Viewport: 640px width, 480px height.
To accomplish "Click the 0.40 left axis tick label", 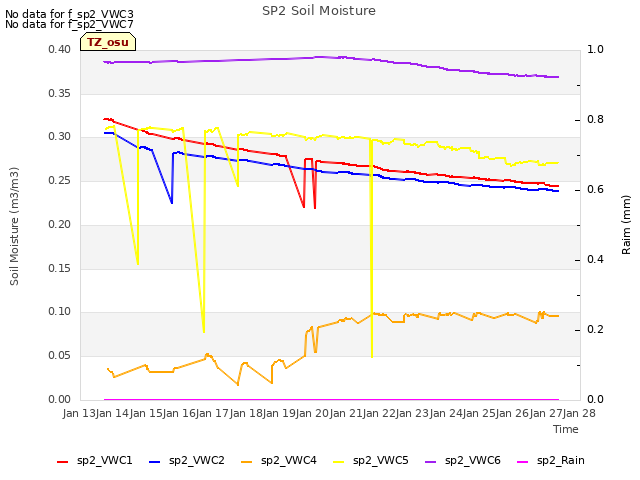I will (x=60, y=49).
